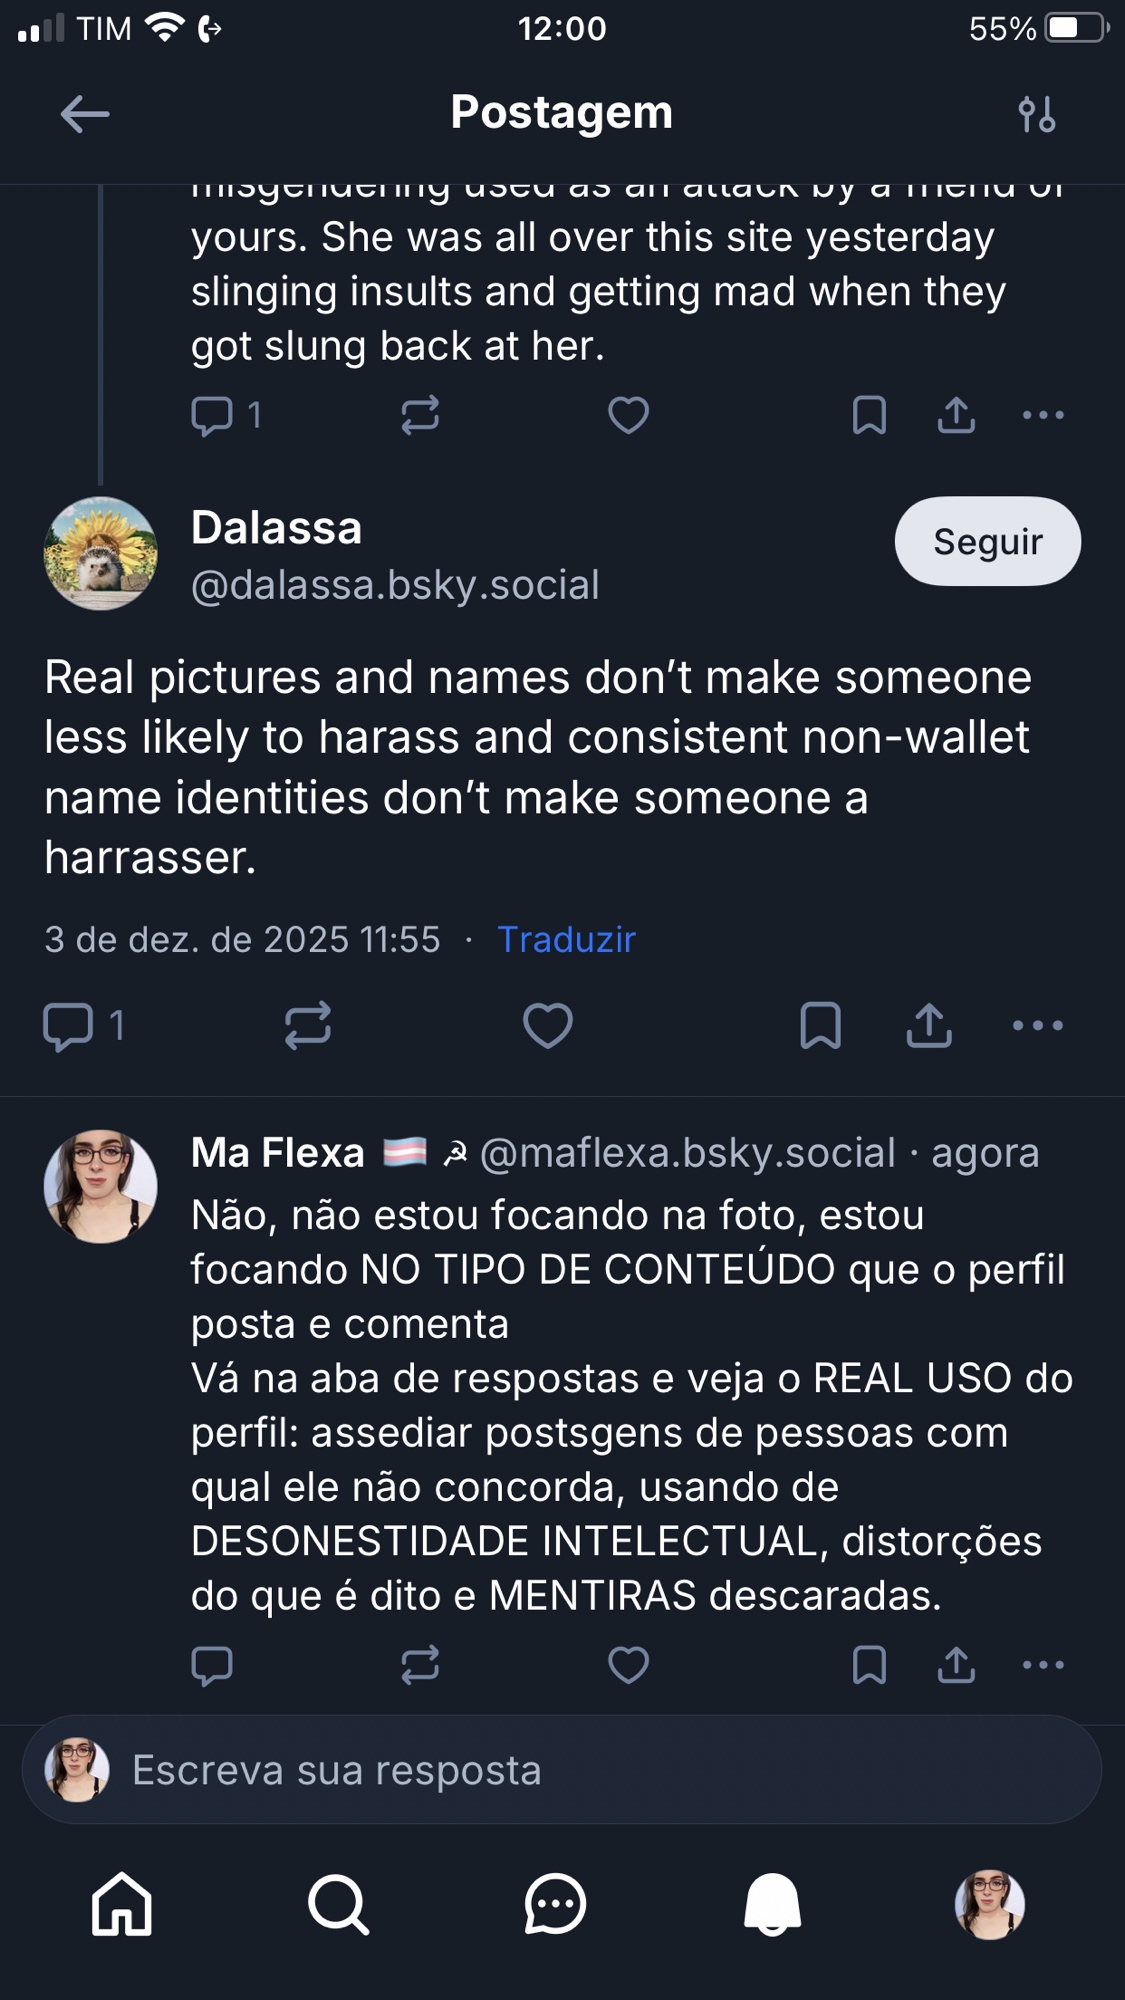The width and height of the screenshot is (1125, 2000).
Task: Open Notifications bell tab
Action: pyautogui.click(x=772, y=1904)
